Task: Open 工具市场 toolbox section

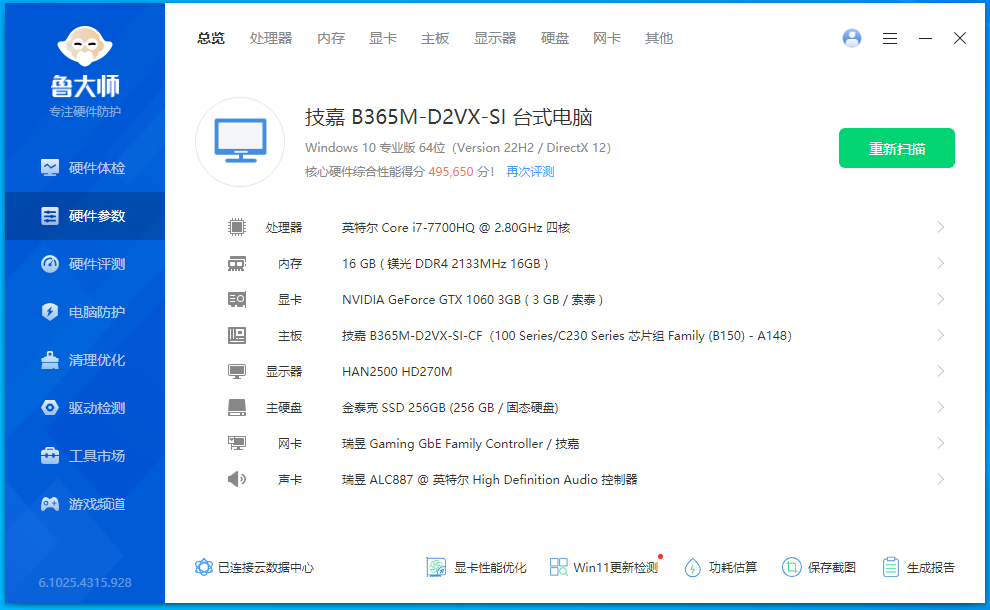Action: [84, 456]
